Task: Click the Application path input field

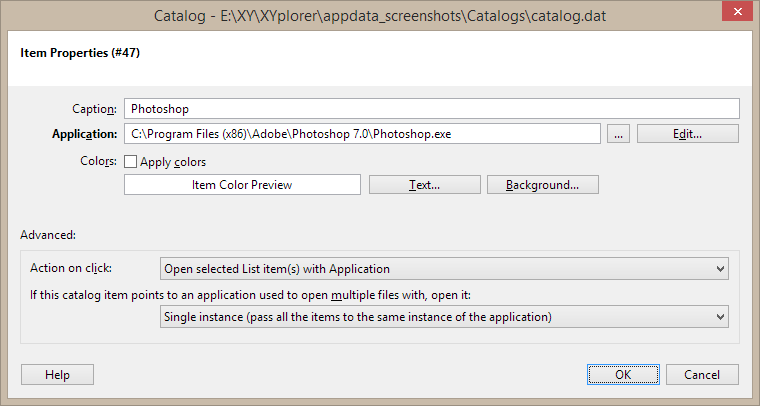Action: pos(361,133)
